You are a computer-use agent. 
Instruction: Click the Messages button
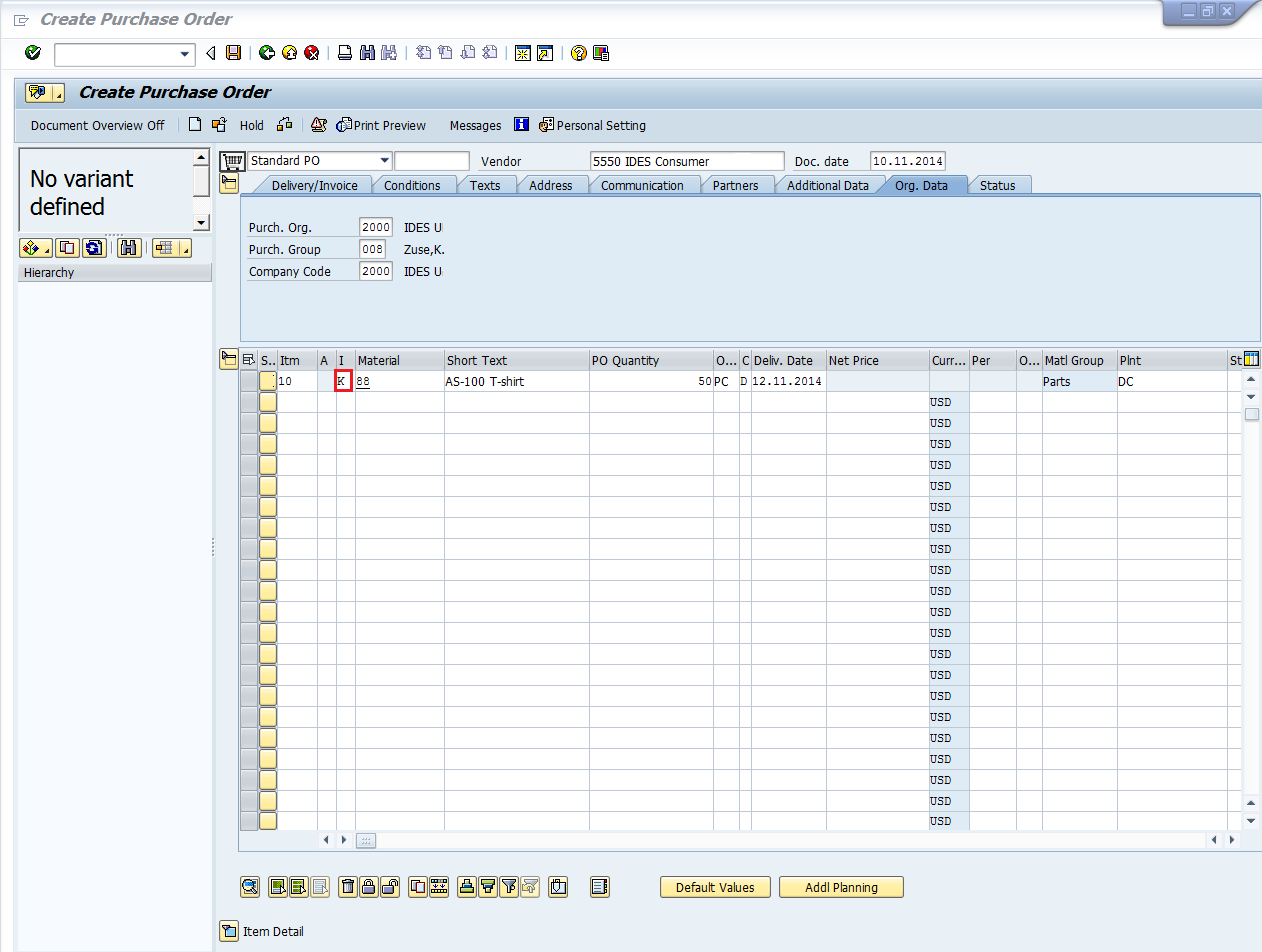tap(476, 125)
